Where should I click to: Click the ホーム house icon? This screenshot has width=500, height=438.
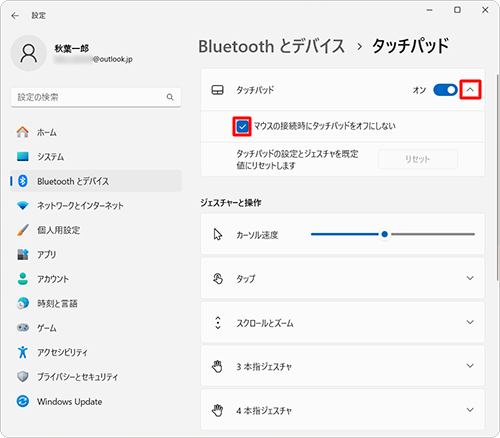tap(23, 132)
